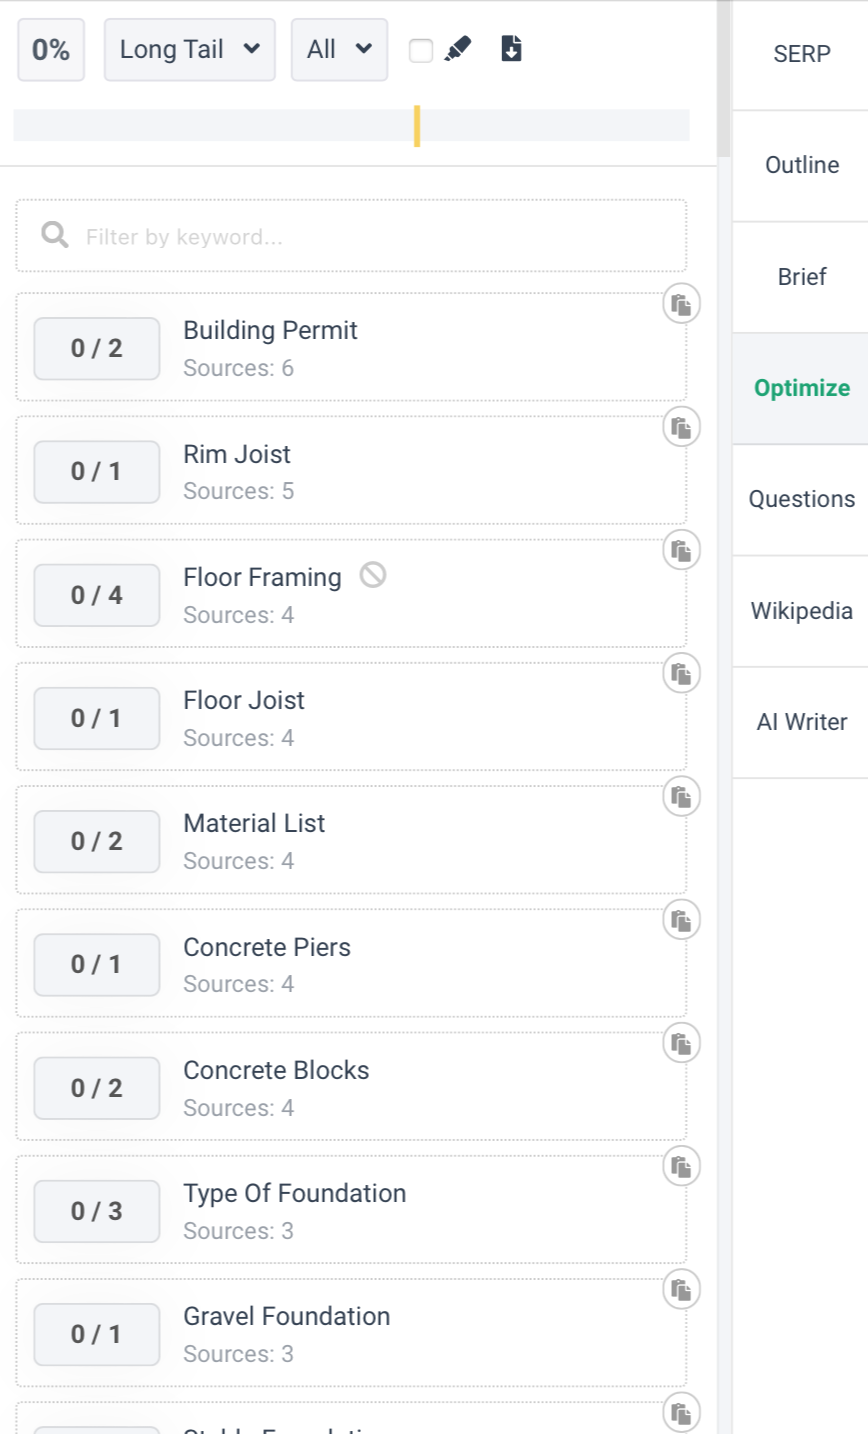
Task: Click the 0 / 4 Floor Framing counter
Action: pos(97,595)
